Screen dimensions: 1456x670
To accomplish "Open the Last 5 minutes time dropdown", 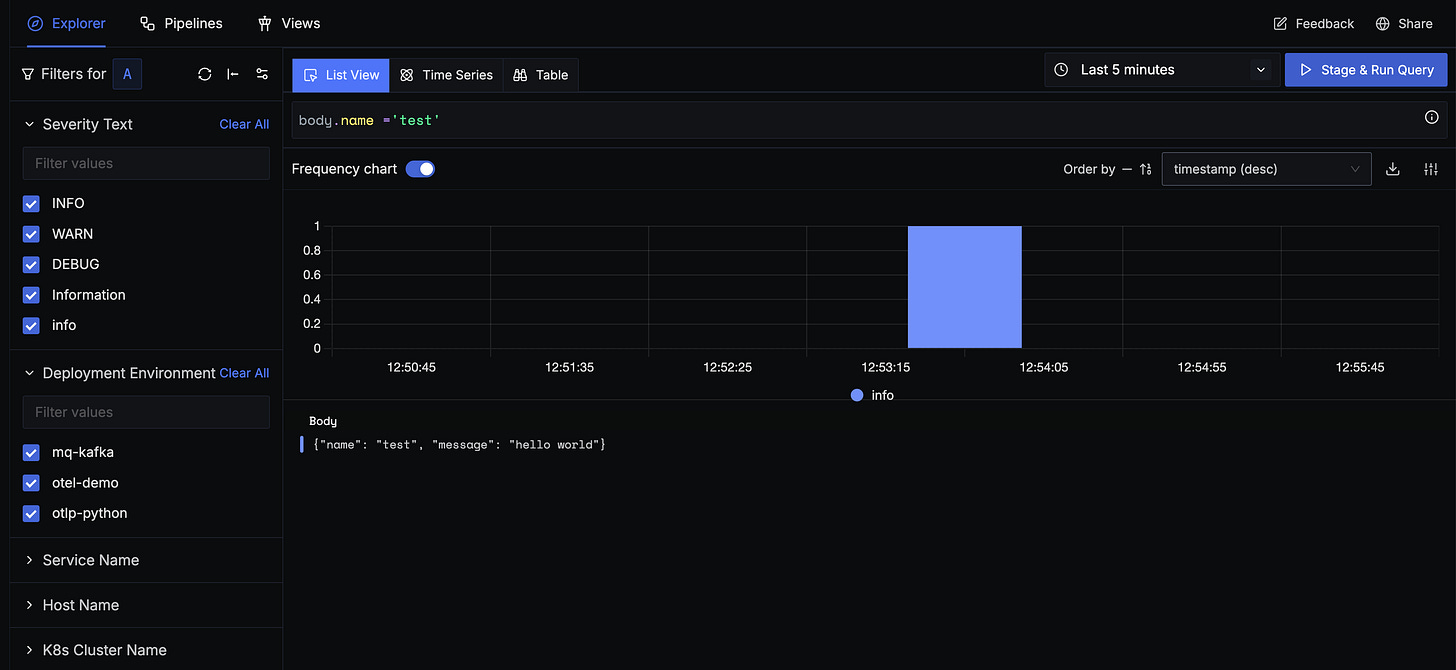I will [x=1162, y=70].
